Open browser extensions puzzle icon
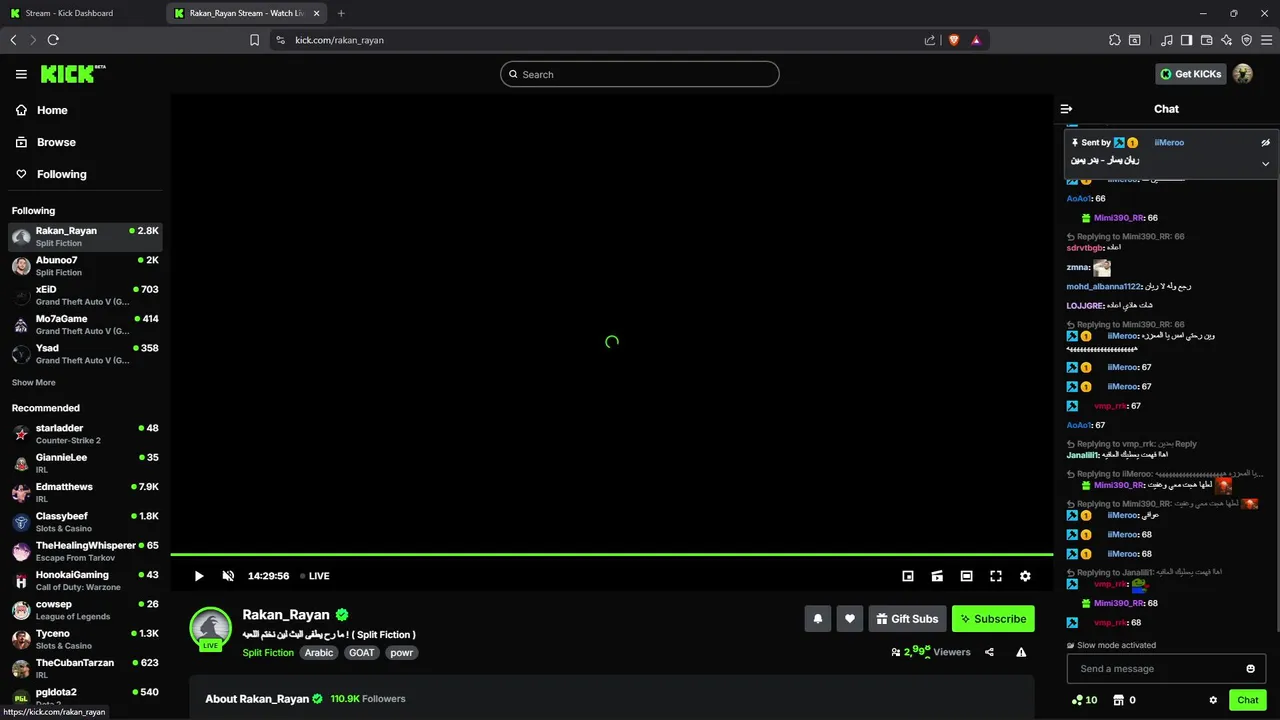The width and height of the screenshot is (1280, 720). coord(1114,40)
